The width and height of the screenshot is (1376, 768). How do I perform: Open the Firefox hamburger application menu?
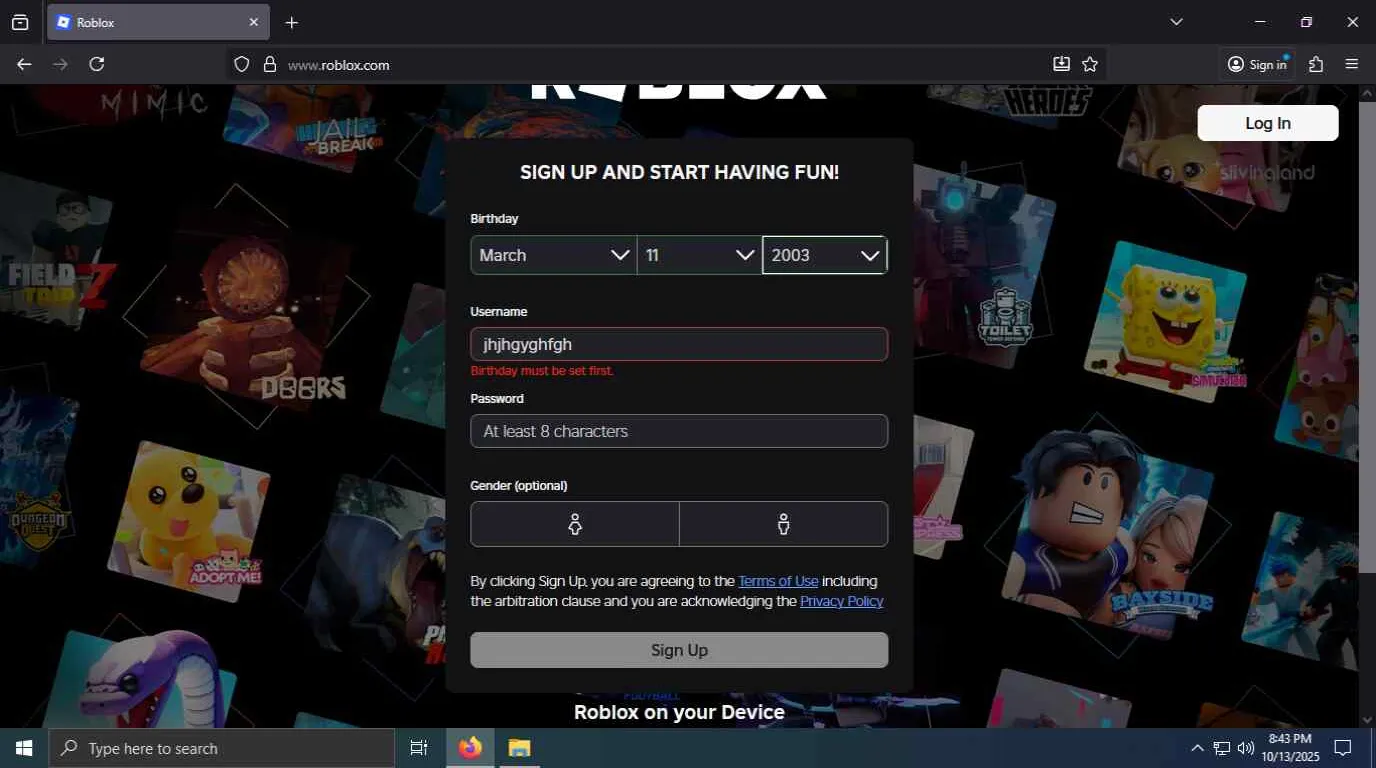(x=1352, y=64)
